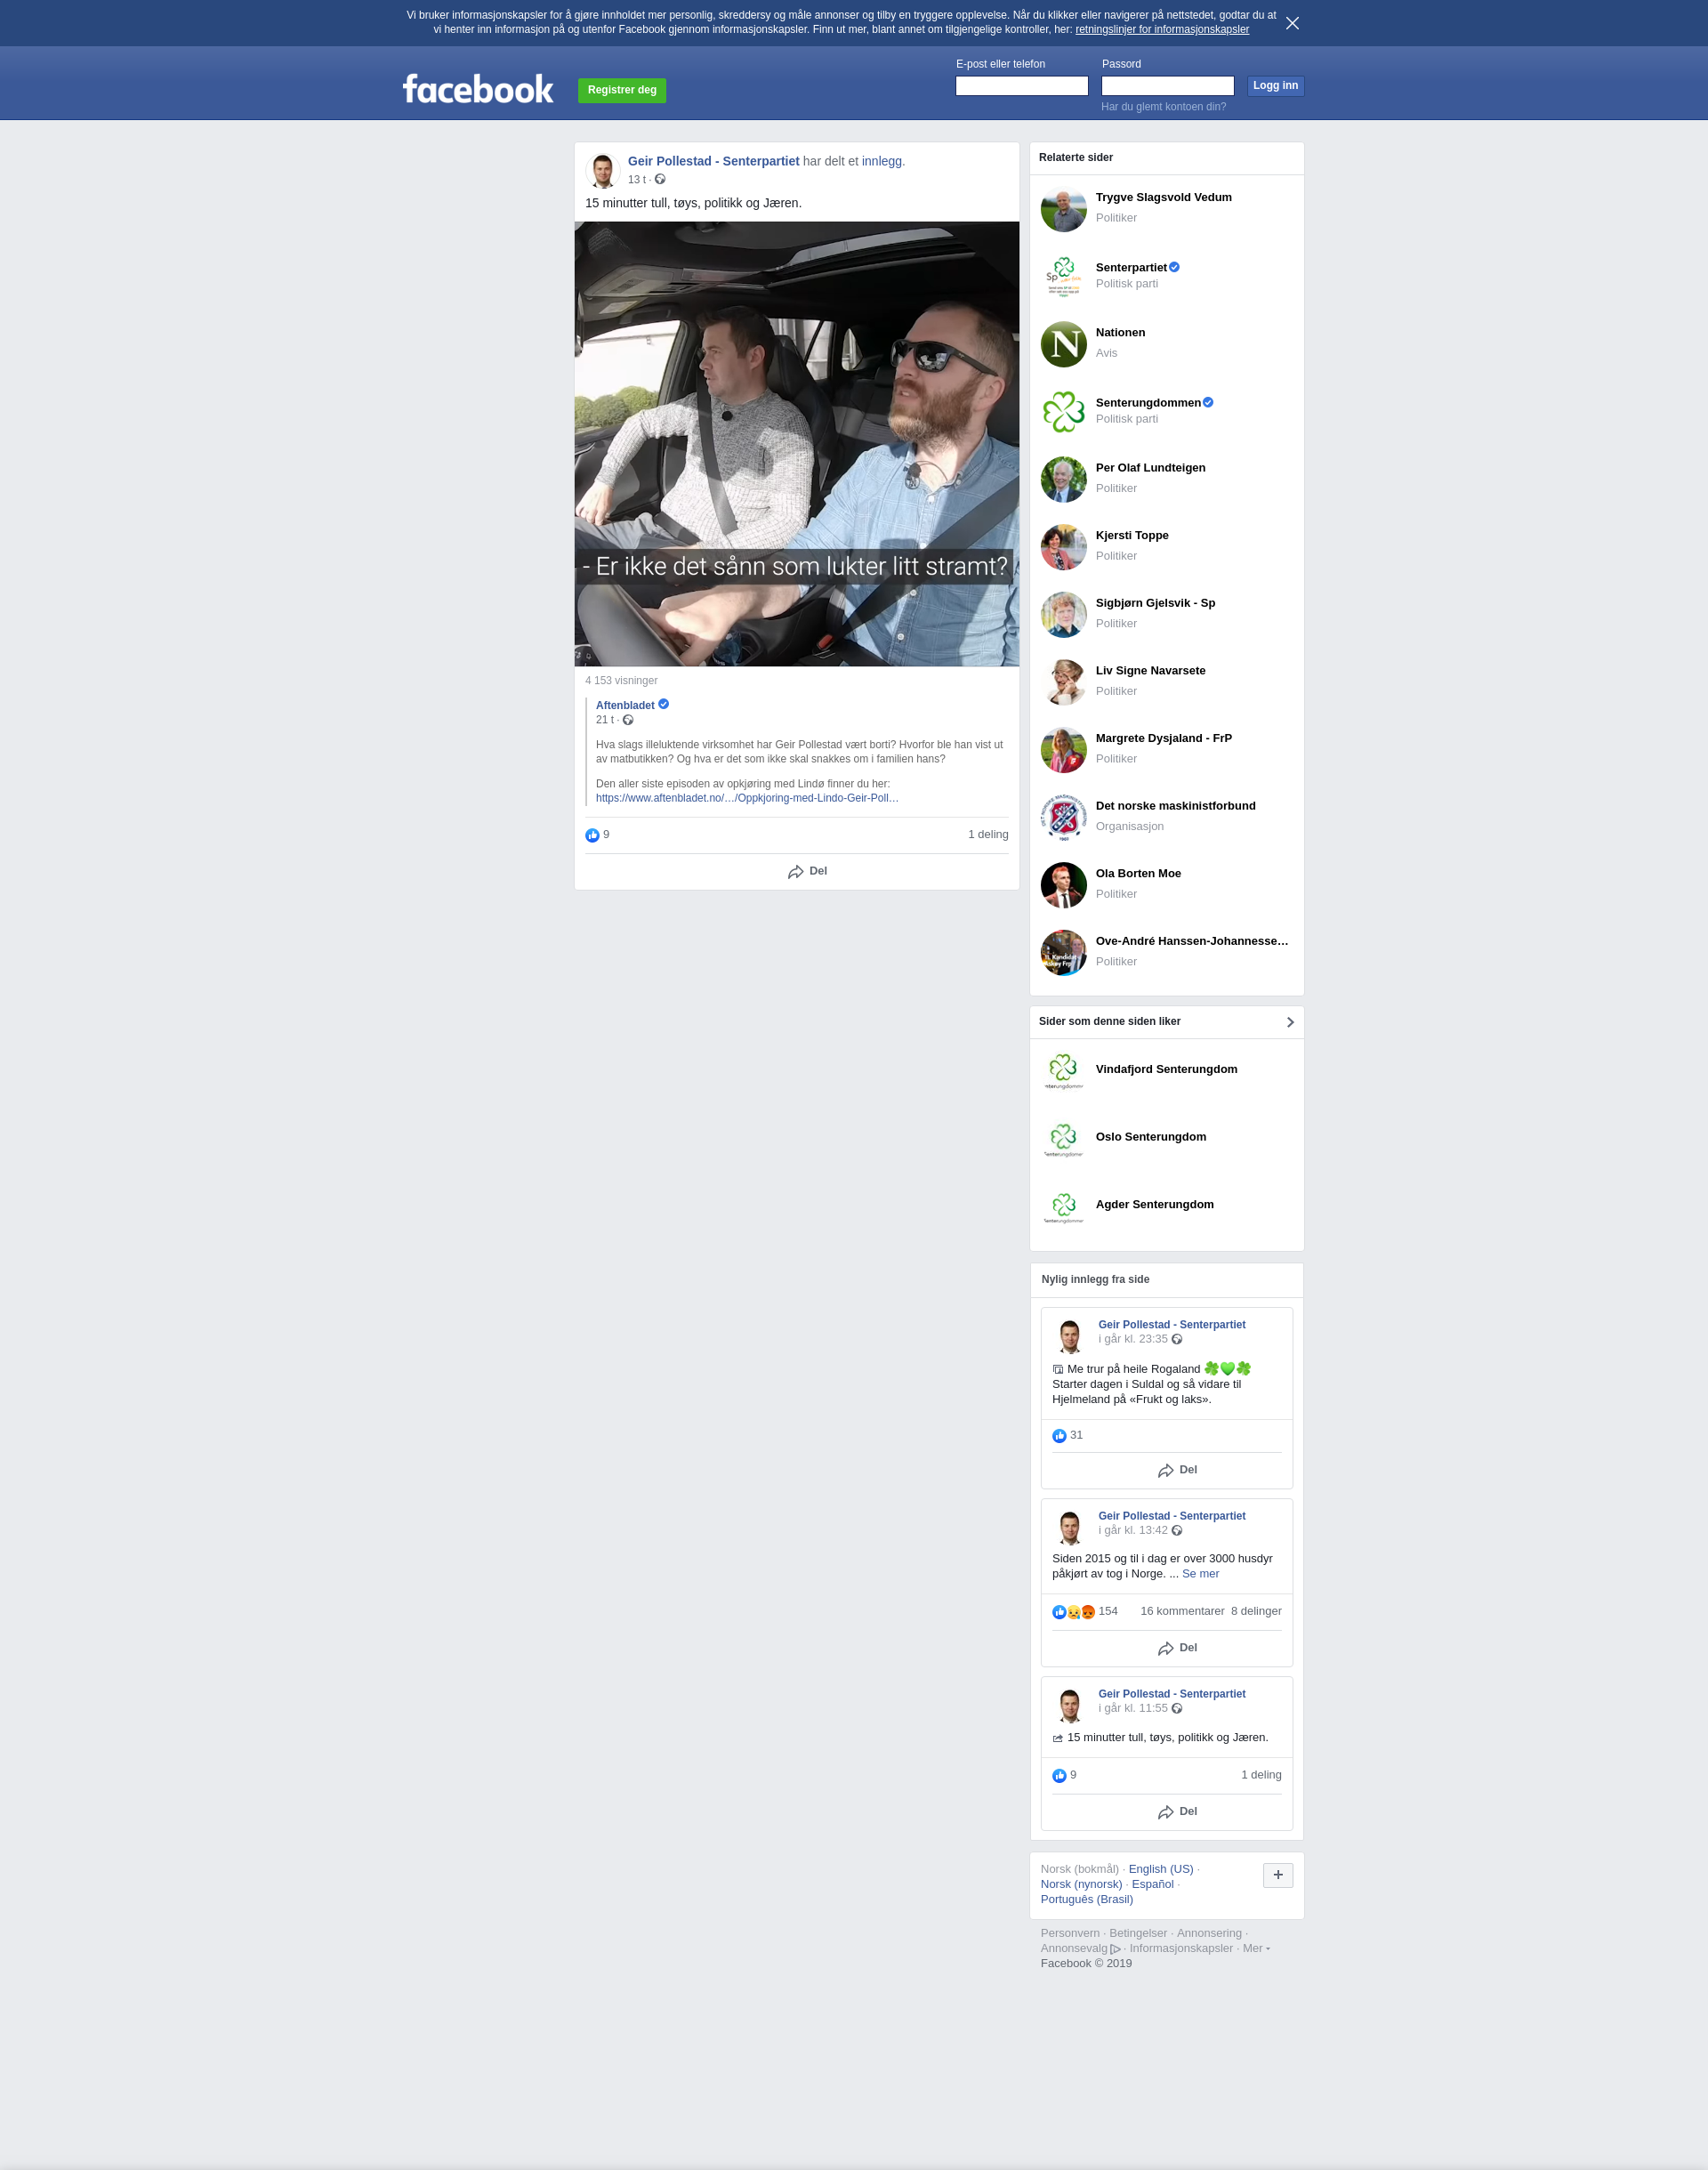Click globe icon next to i går kl. 23:35
The width and height of the screenshot is (1708, 2170).
1177,1339
